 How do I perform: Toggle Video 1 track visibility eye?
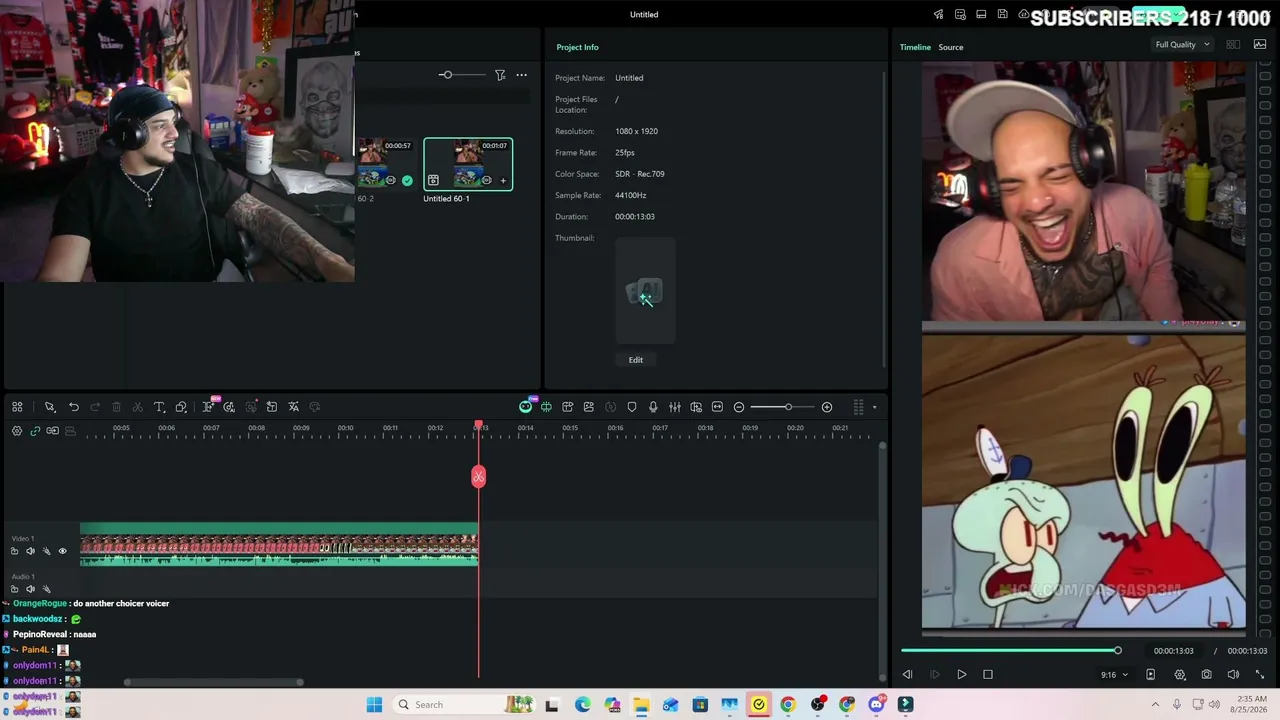[62, 551]
